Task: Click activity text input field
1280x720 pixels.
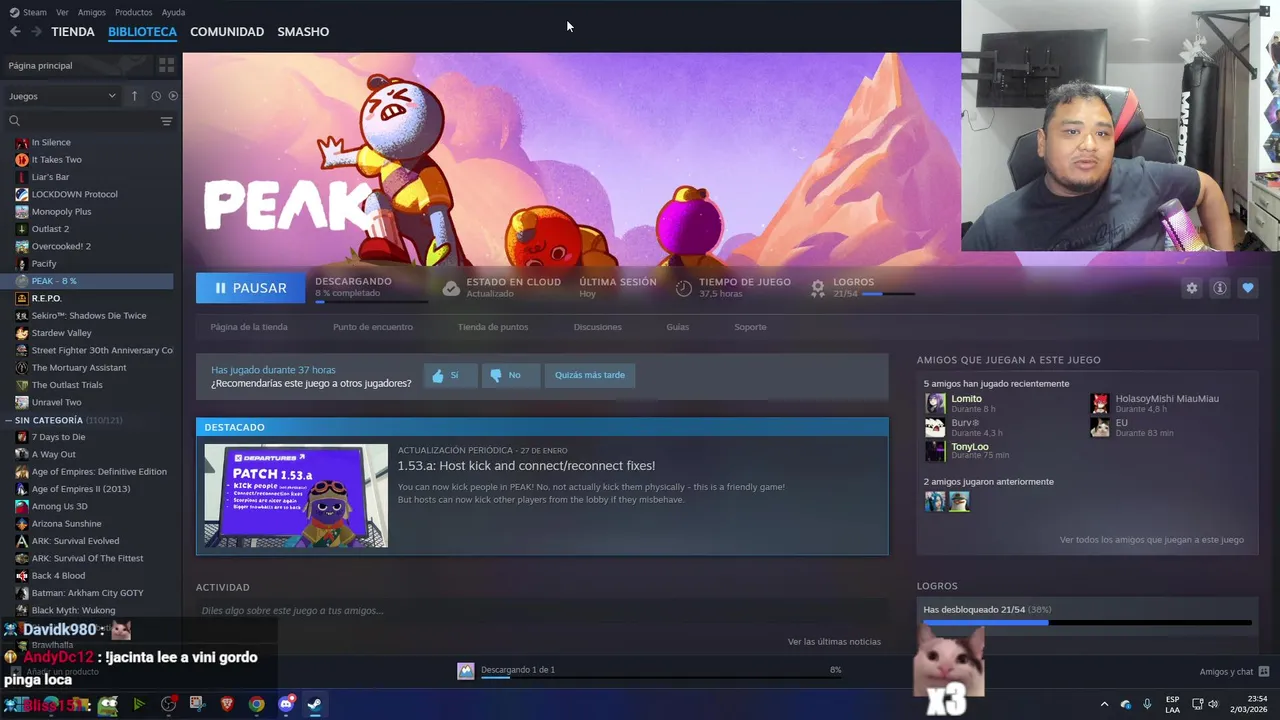Action: point(542,610)
